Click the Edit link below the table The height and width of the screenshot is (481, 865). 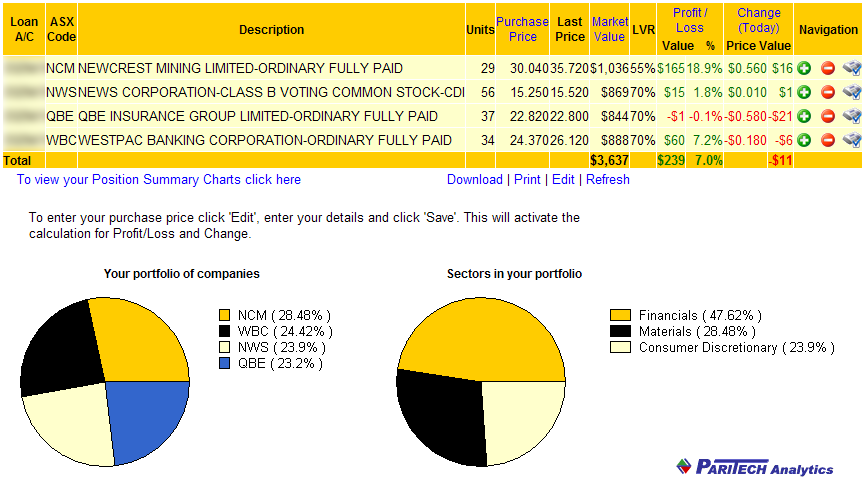click(563, 180)
